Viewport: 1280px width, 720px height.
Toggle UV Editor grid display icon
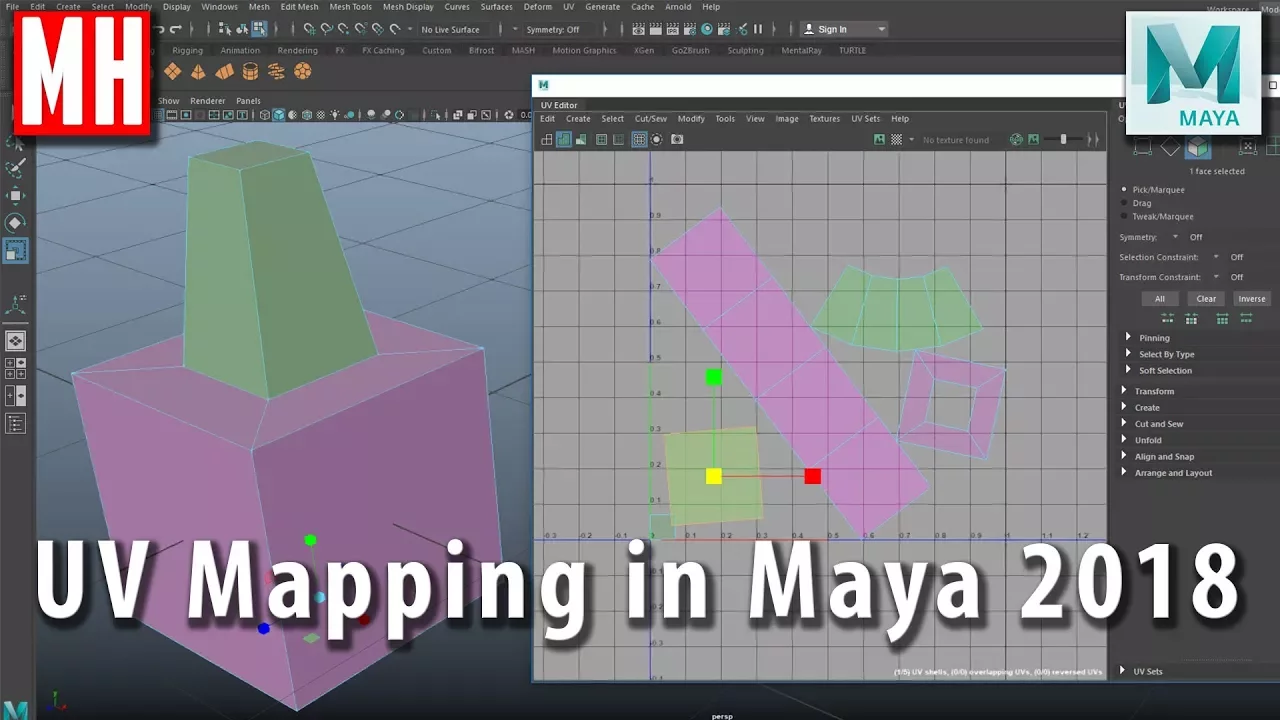(x=639, y=140)
